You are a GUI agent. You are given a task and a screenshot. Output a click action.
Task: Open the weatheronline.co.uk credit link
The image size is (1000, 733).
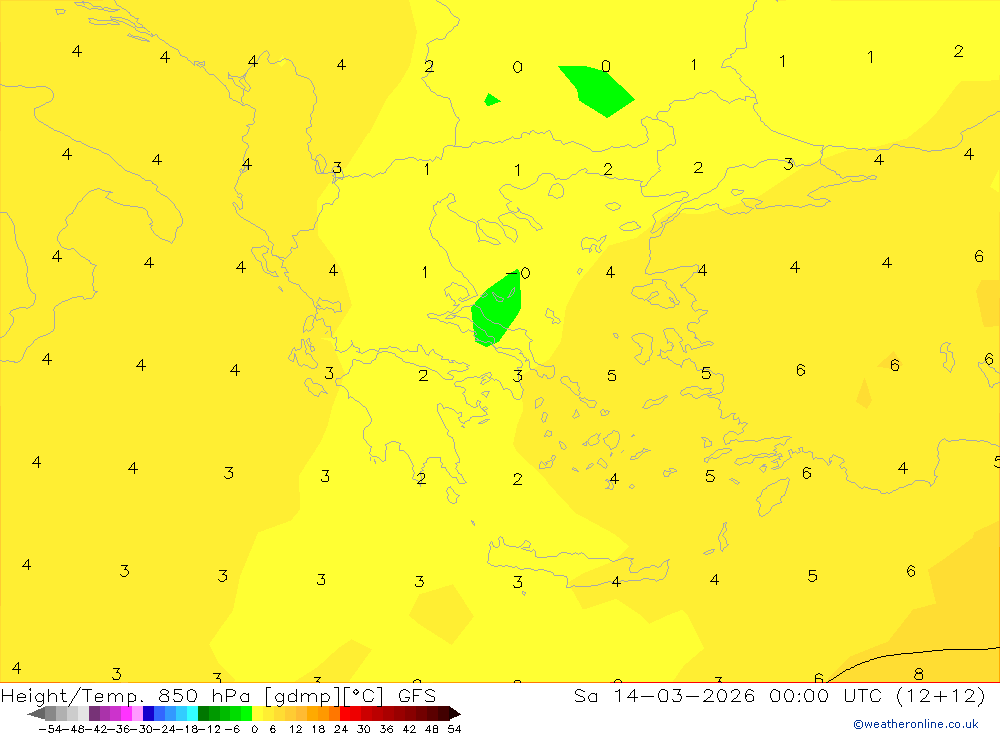point(916,724)
